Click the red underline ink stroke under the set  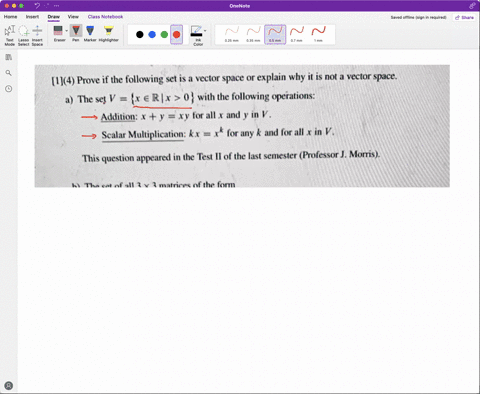point(162,107)
